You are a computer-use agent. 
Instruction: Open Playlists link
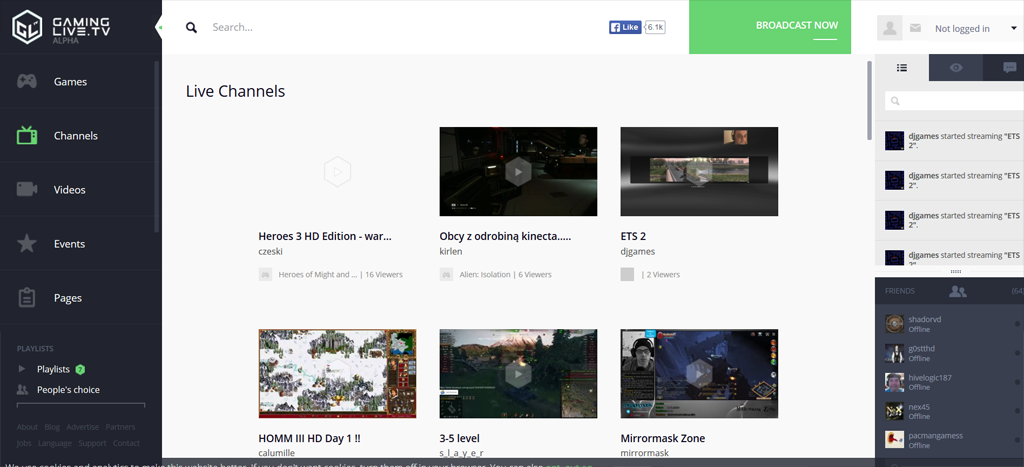click(x=53, y=369)
